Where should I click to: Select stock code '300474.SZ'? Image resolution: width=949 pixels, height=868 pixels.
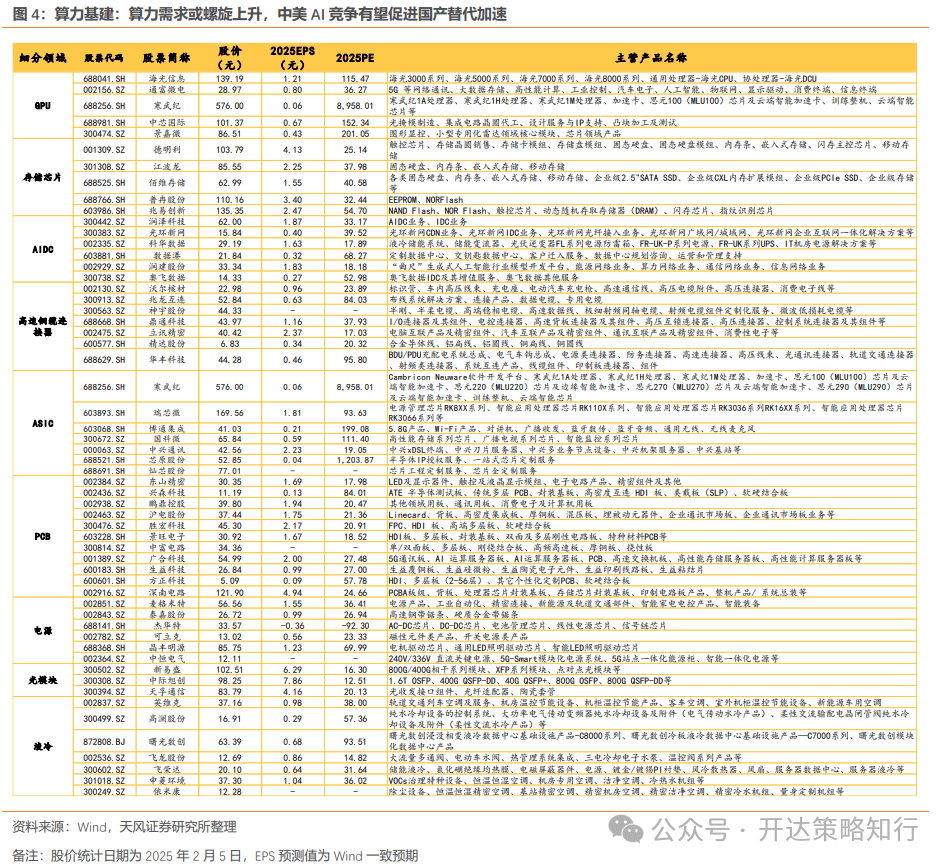click(104, 134)
